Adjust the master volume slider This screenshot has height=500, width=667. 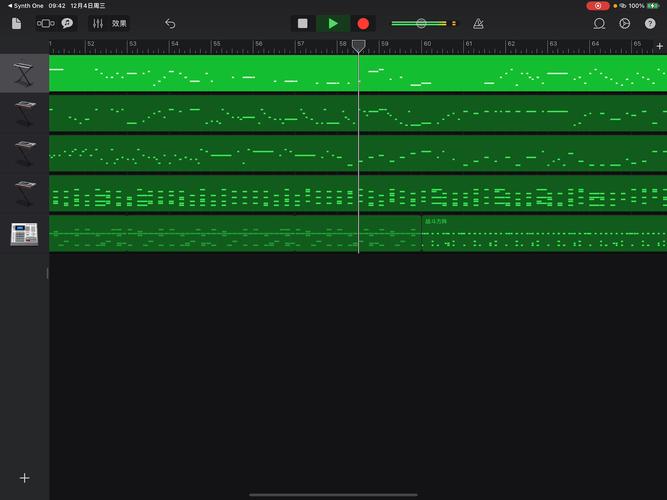tap(421, 23)
